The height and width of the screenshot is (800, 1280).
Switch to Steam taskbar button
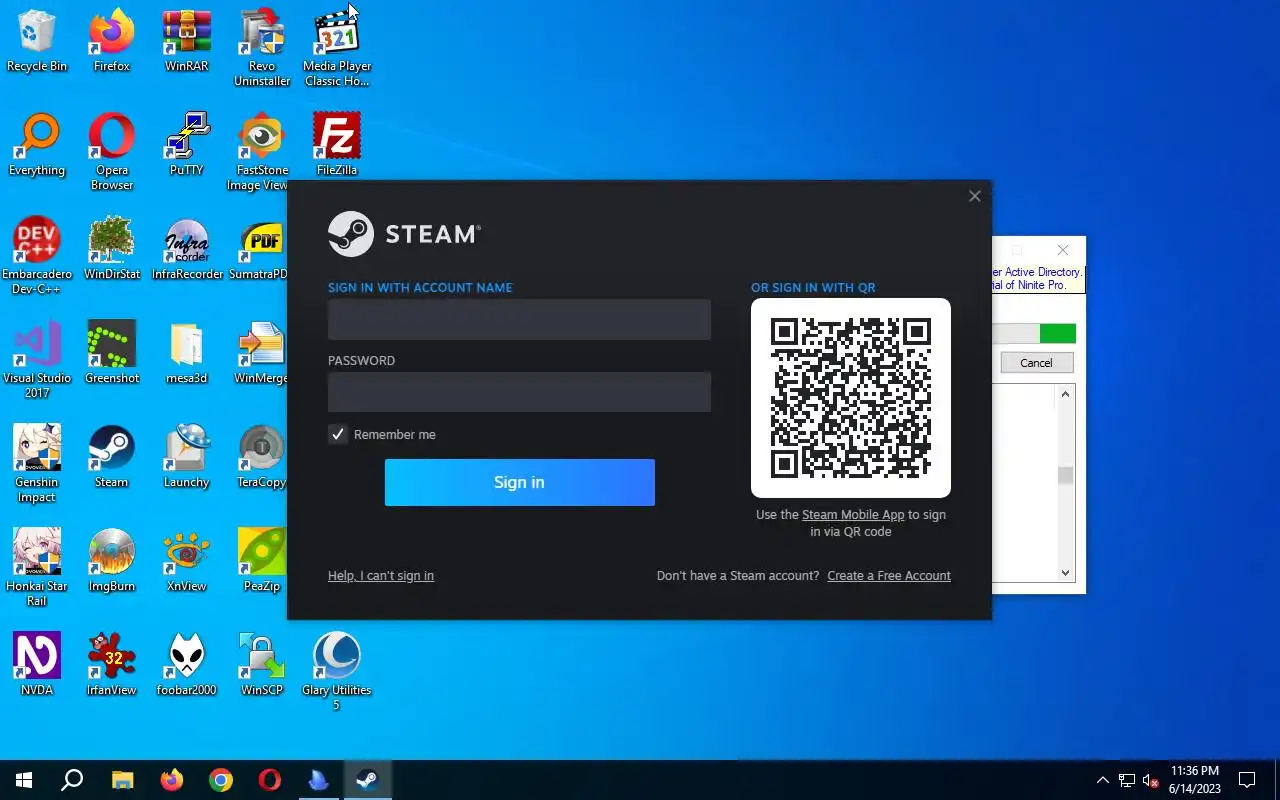[x=367, y=780]
